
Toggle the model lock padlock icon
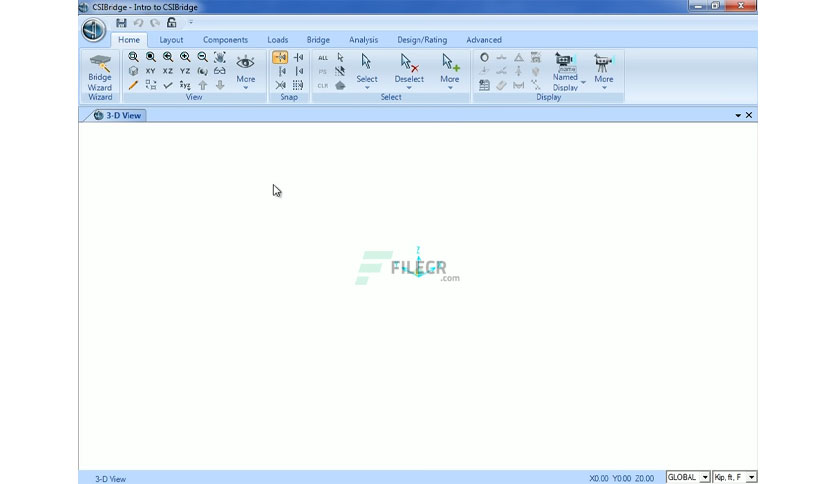pyautogui.click(x=172, y=22)
